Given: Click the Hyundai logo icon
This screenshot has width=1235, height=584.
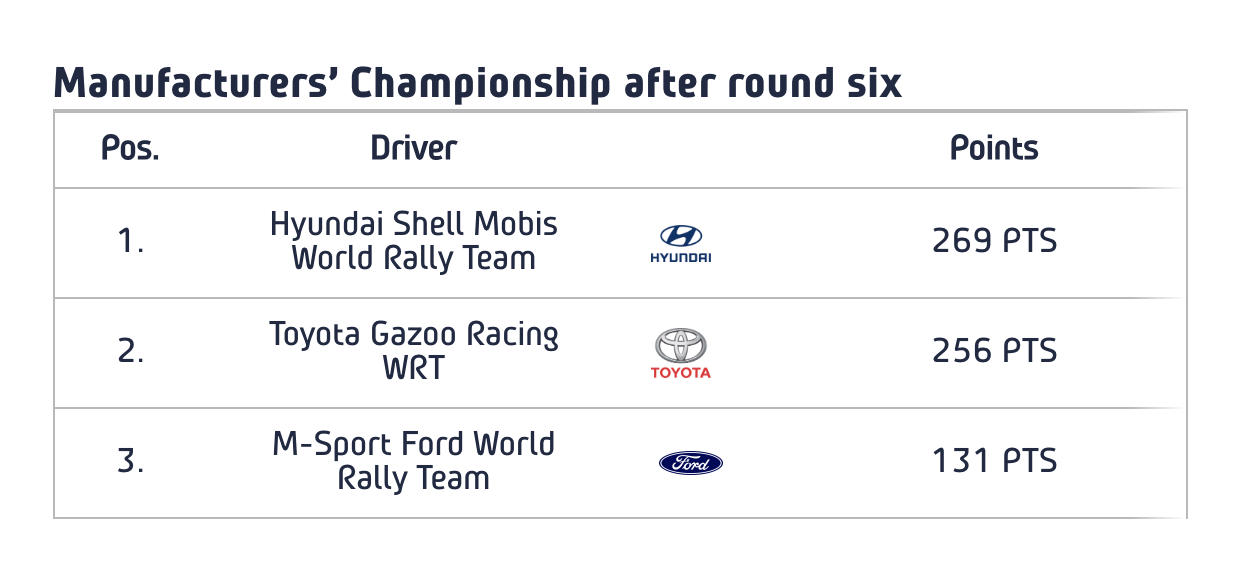Looking at the screenshot, I should coord(681,244).
